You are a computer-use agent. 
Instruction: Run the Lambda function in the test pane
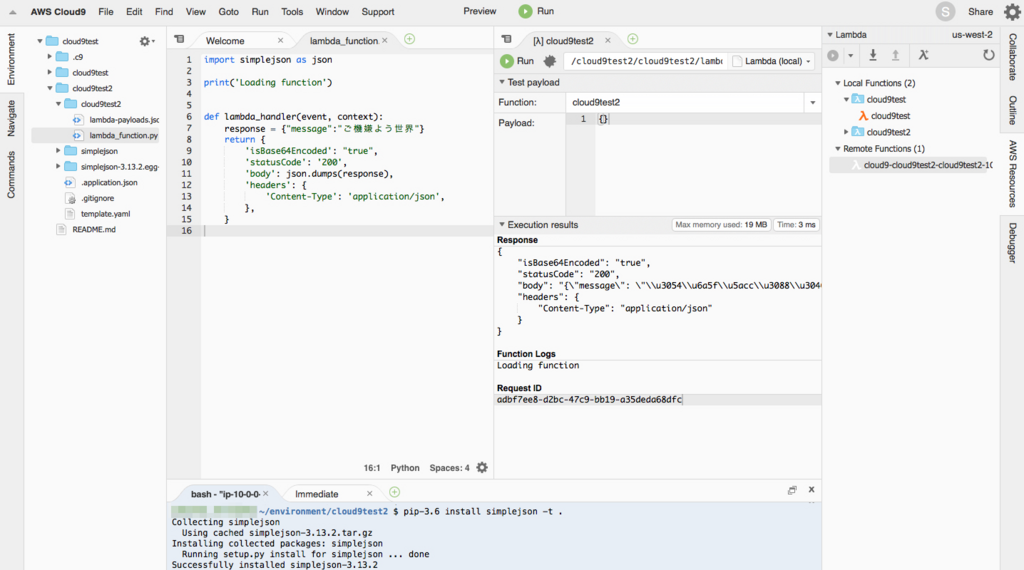[517, 61]
